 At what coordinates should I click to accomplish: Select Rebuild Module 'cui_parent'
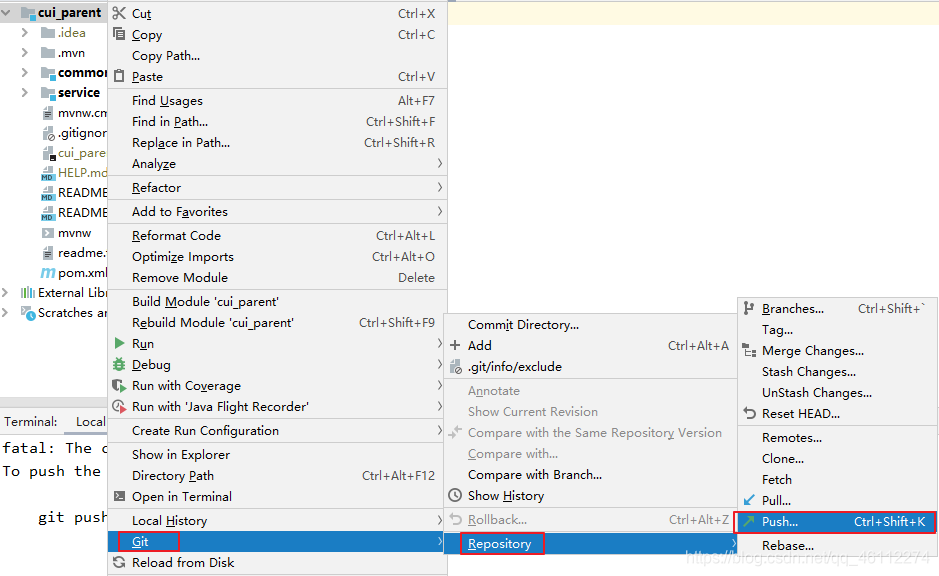coord(277,322)
